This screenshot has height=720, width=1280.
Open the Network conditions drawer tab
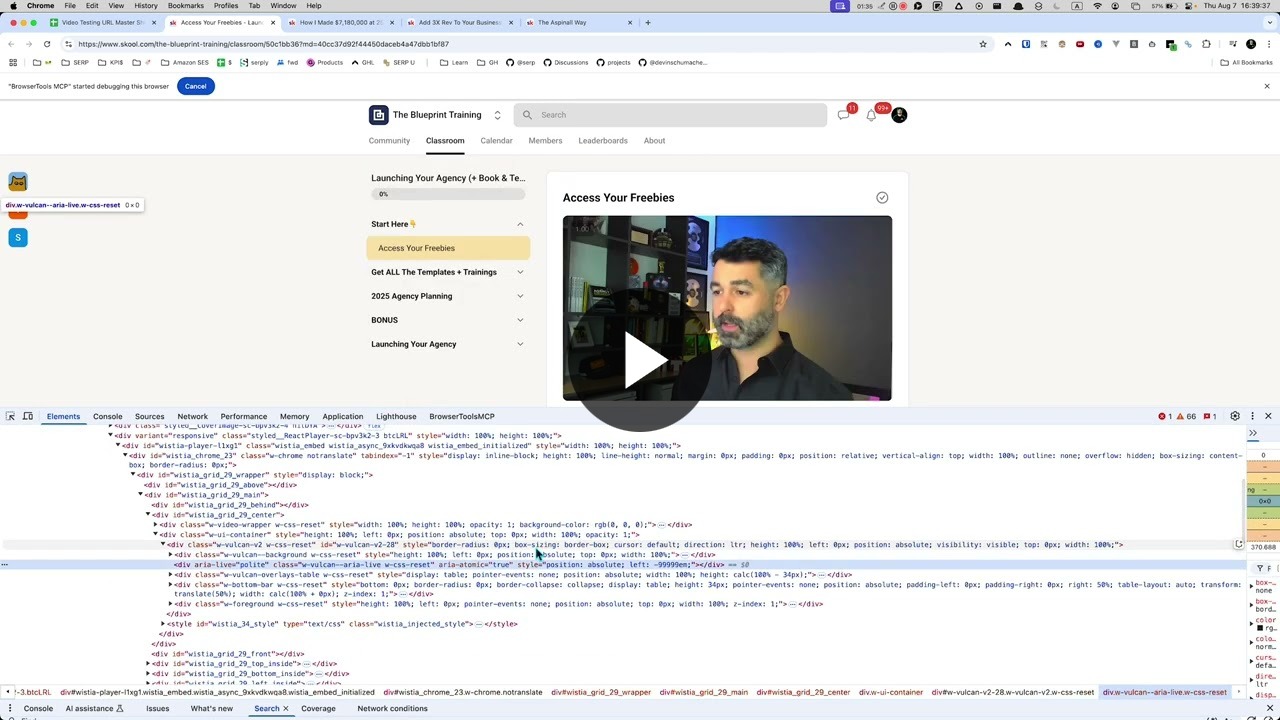[x=392, y=709]
